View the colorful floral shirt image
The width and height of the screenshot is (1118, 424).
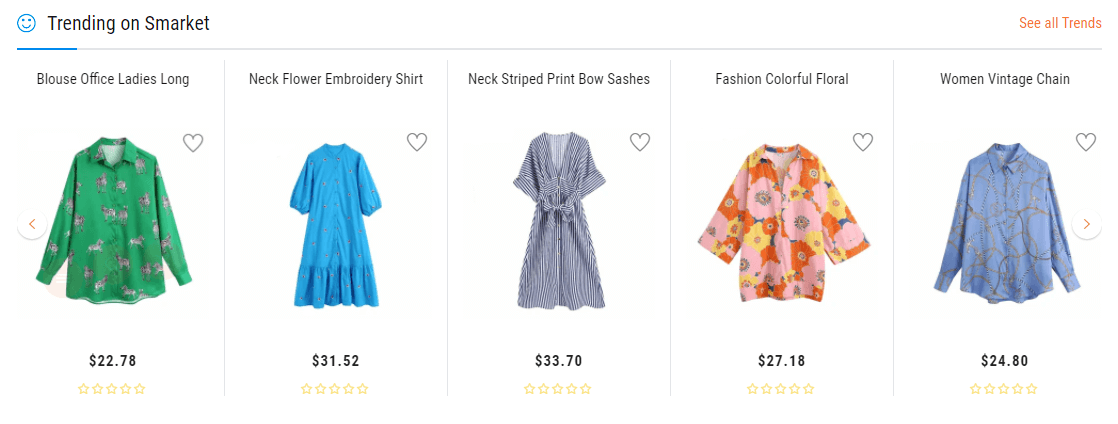coord(782,228)
